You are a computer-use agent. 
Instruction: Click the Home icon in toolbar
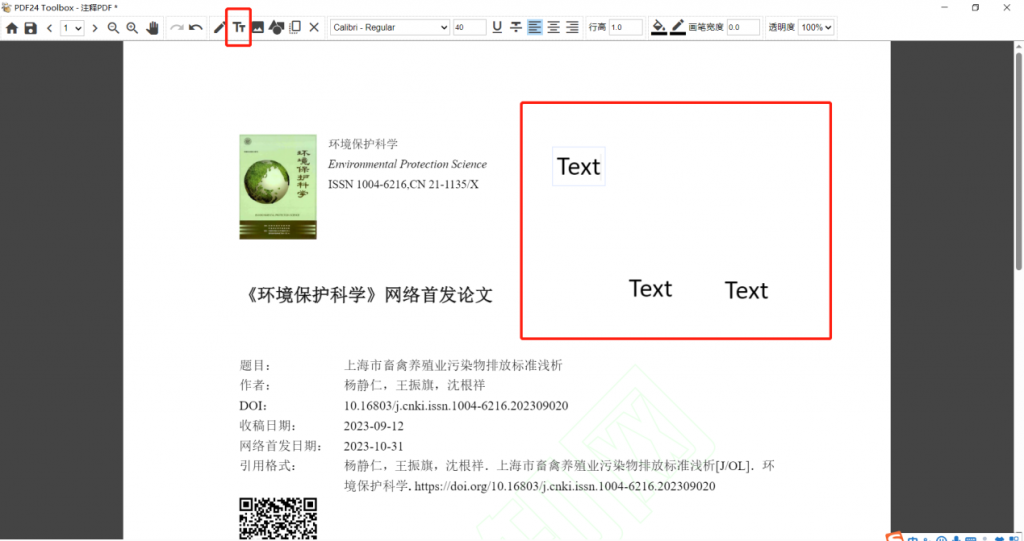click(x=12, y=28)
